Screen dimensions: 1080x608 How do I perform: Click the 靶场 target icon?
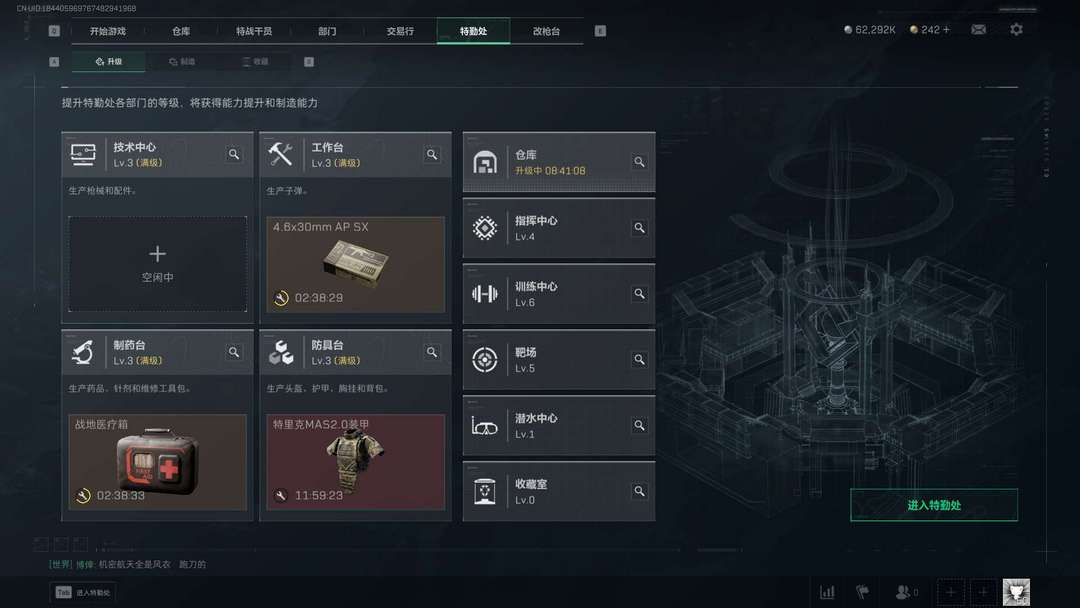[x=485, y=359]
